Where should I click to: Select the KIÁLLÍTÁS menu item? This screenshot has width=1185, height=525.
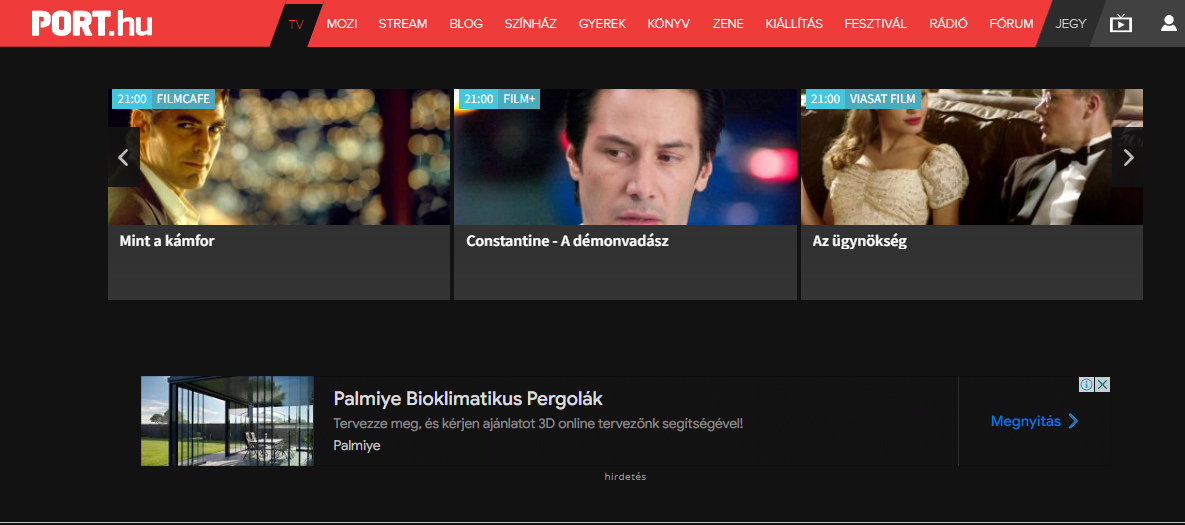click(x=794, y=23)
